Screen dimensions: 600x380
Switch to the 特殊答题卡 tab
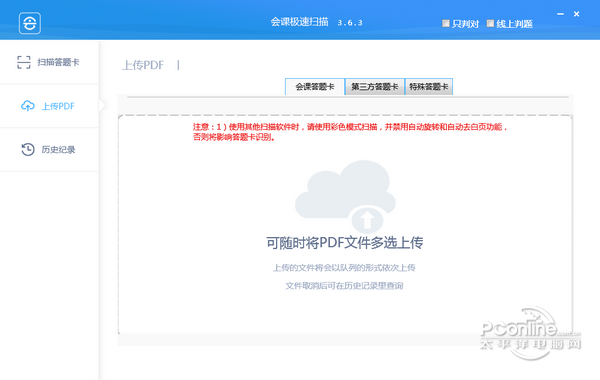pyautogui.click(x=429, y=86)
